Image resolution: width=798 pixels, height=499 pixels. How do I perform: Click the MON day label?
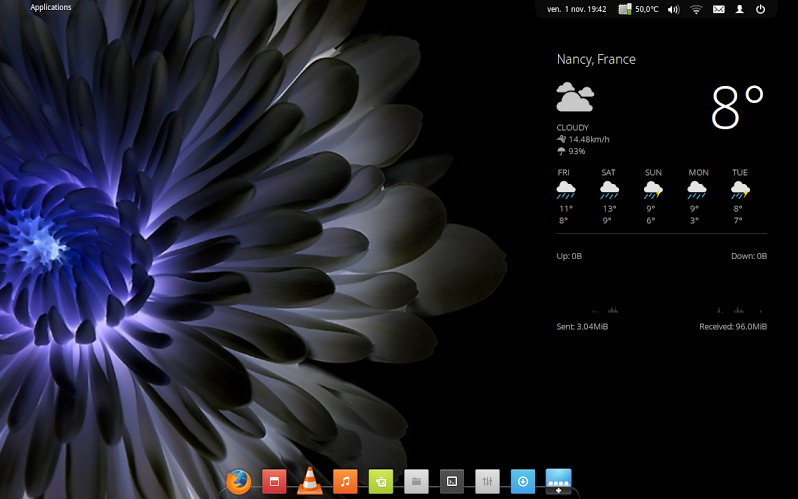698,173
